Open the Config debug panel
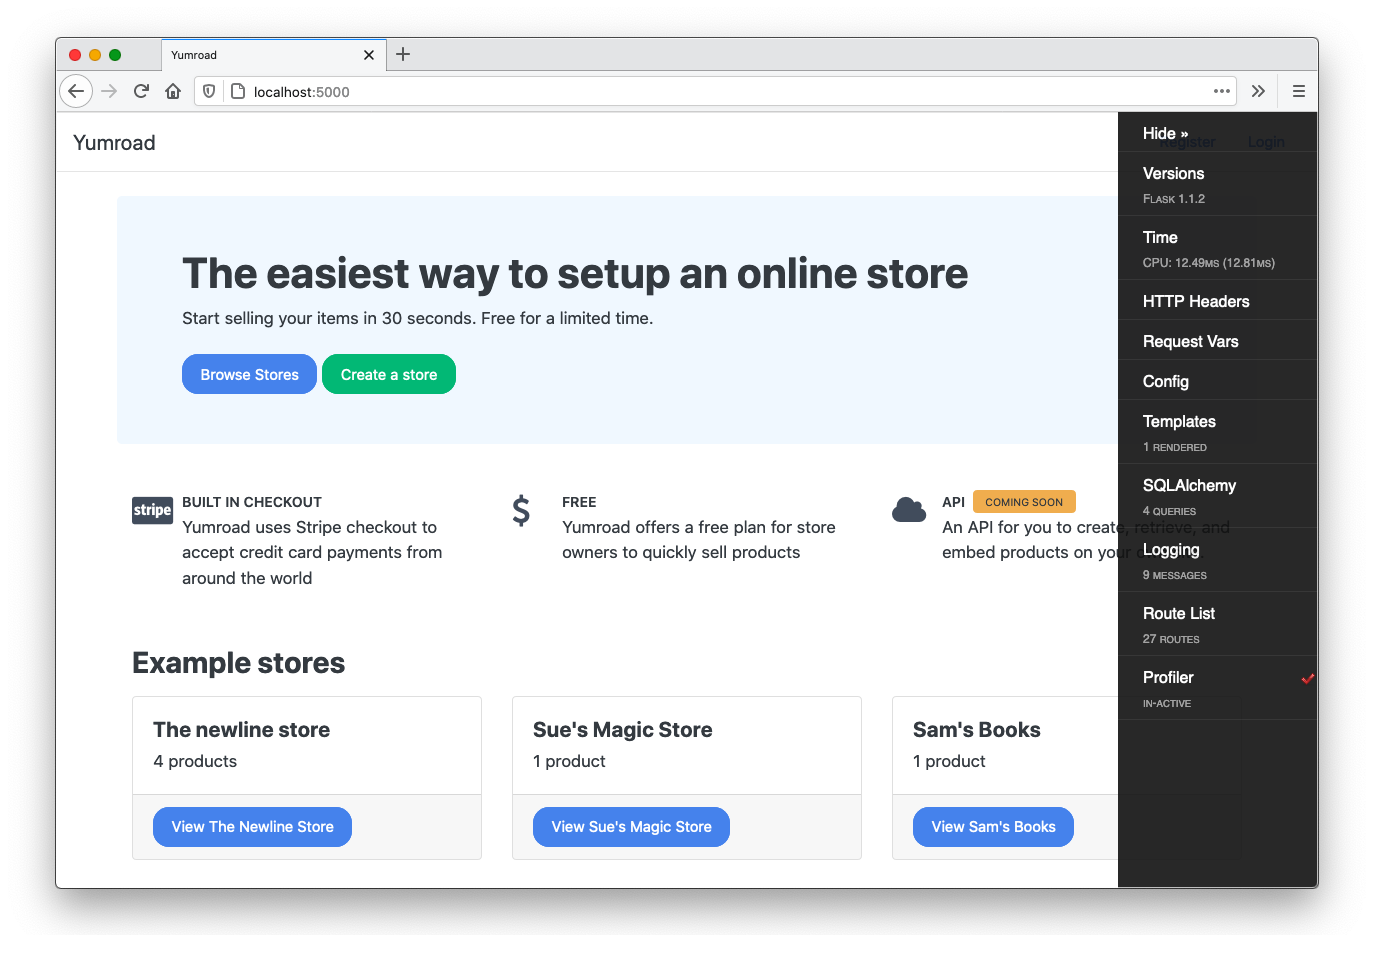Image resolution: width=1374 pixels, height=962 pixels. click(x=1217, y=380)
